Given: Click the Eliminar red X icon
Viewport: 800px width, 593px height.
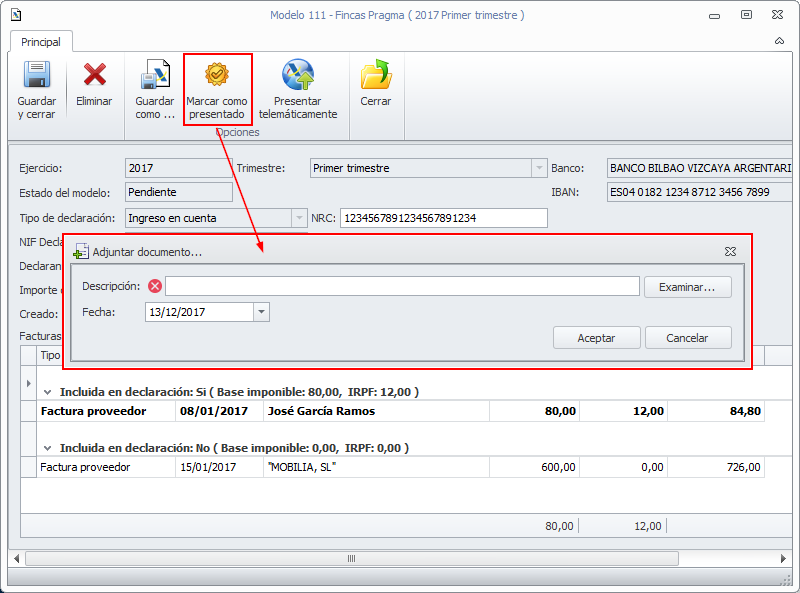Looking at the screenshot, I should pos(94,75).
